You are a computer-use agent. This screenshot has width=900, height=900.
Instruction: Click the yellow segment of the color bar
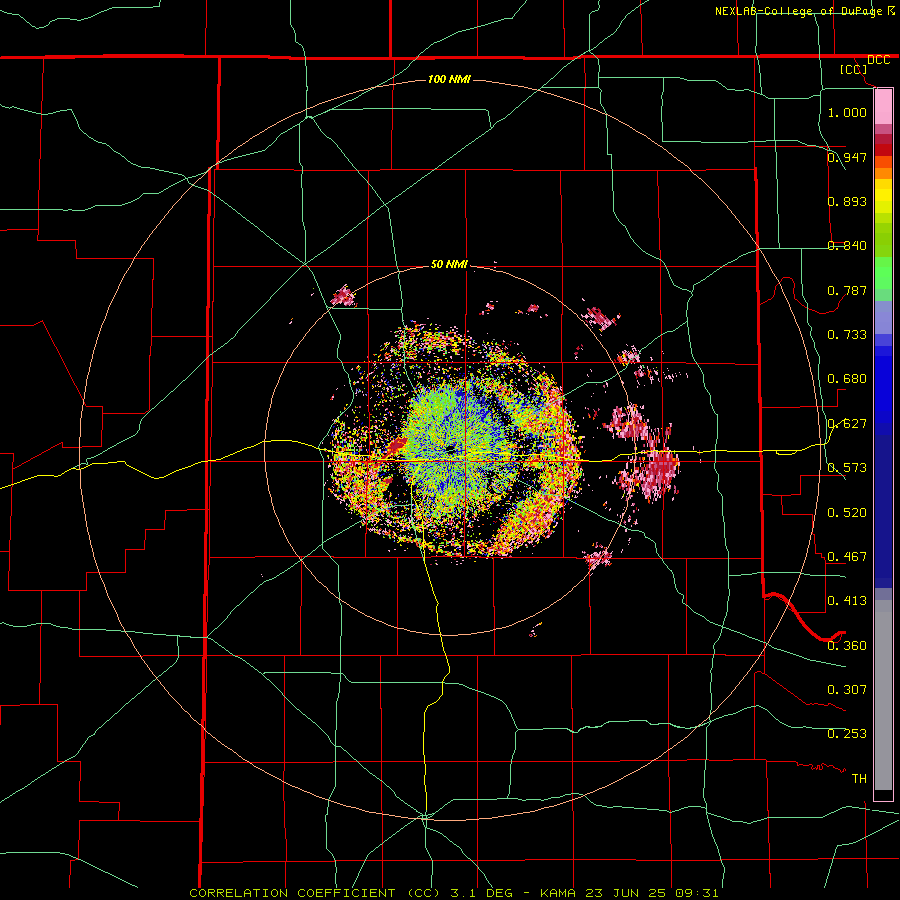(883, 195)
